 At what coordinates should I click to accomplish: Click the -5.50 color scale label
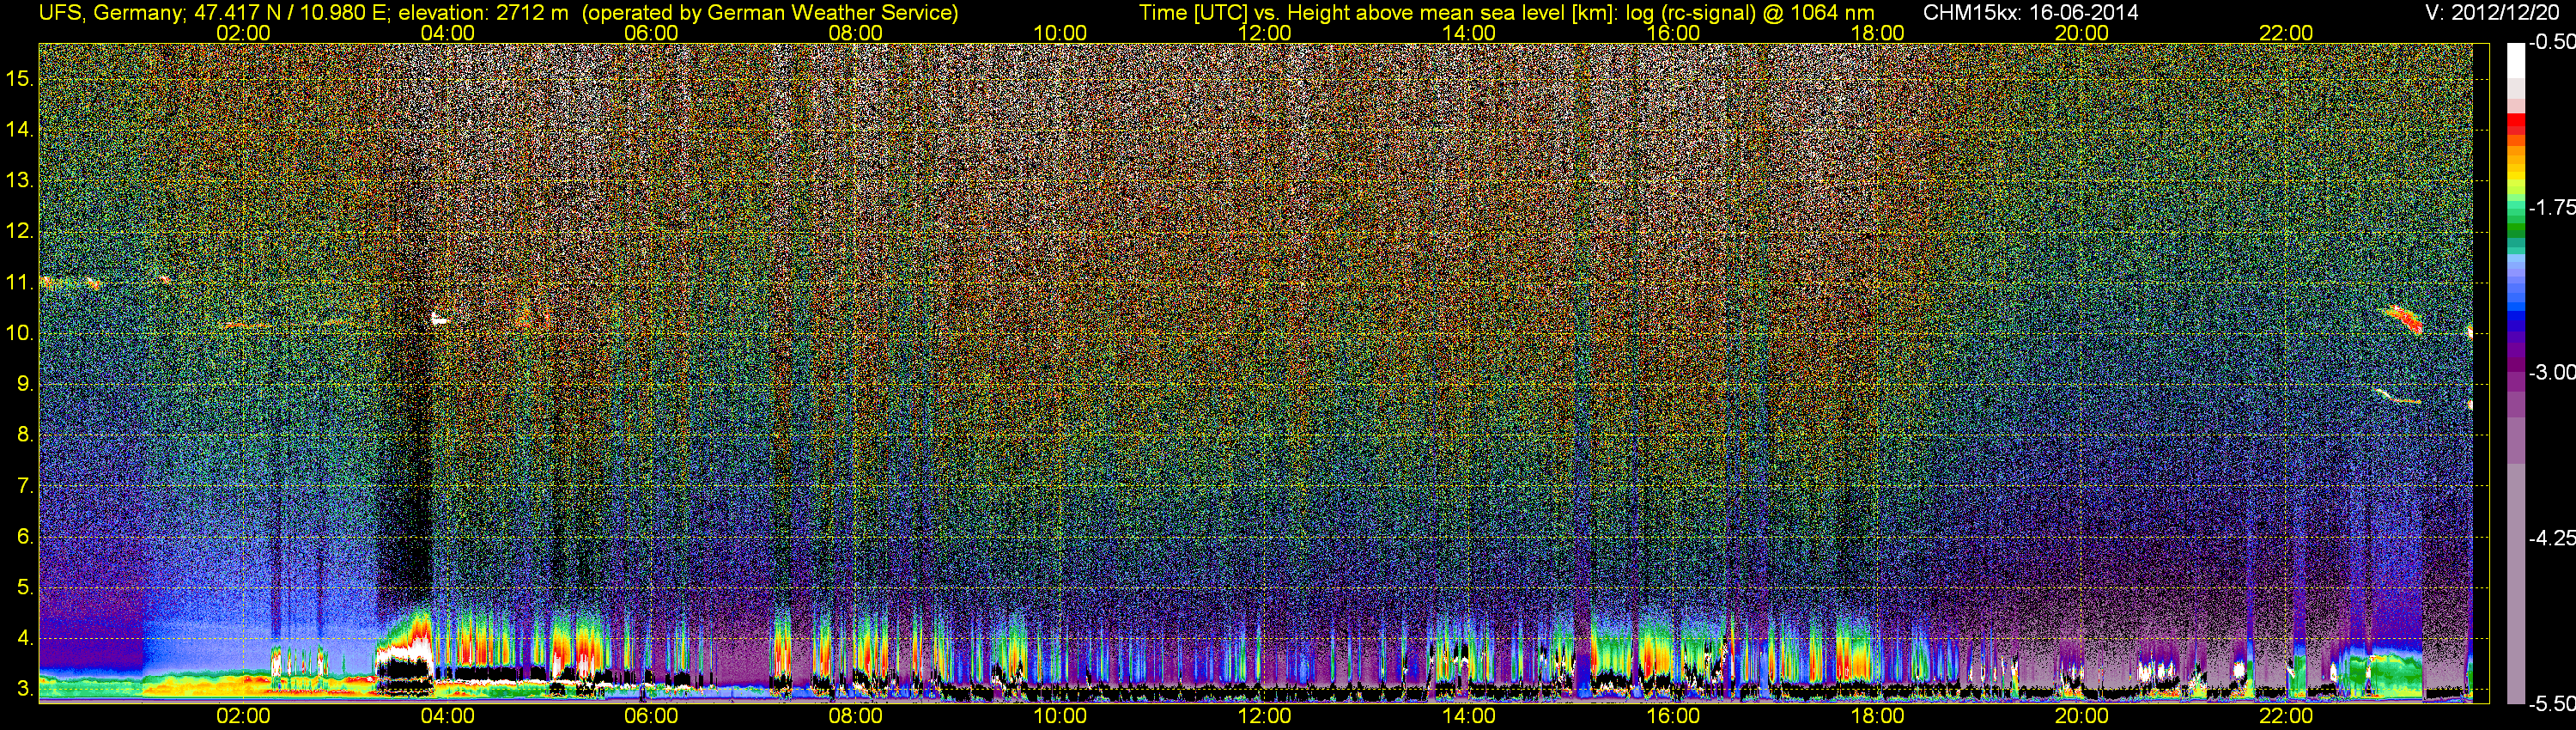2551,703
